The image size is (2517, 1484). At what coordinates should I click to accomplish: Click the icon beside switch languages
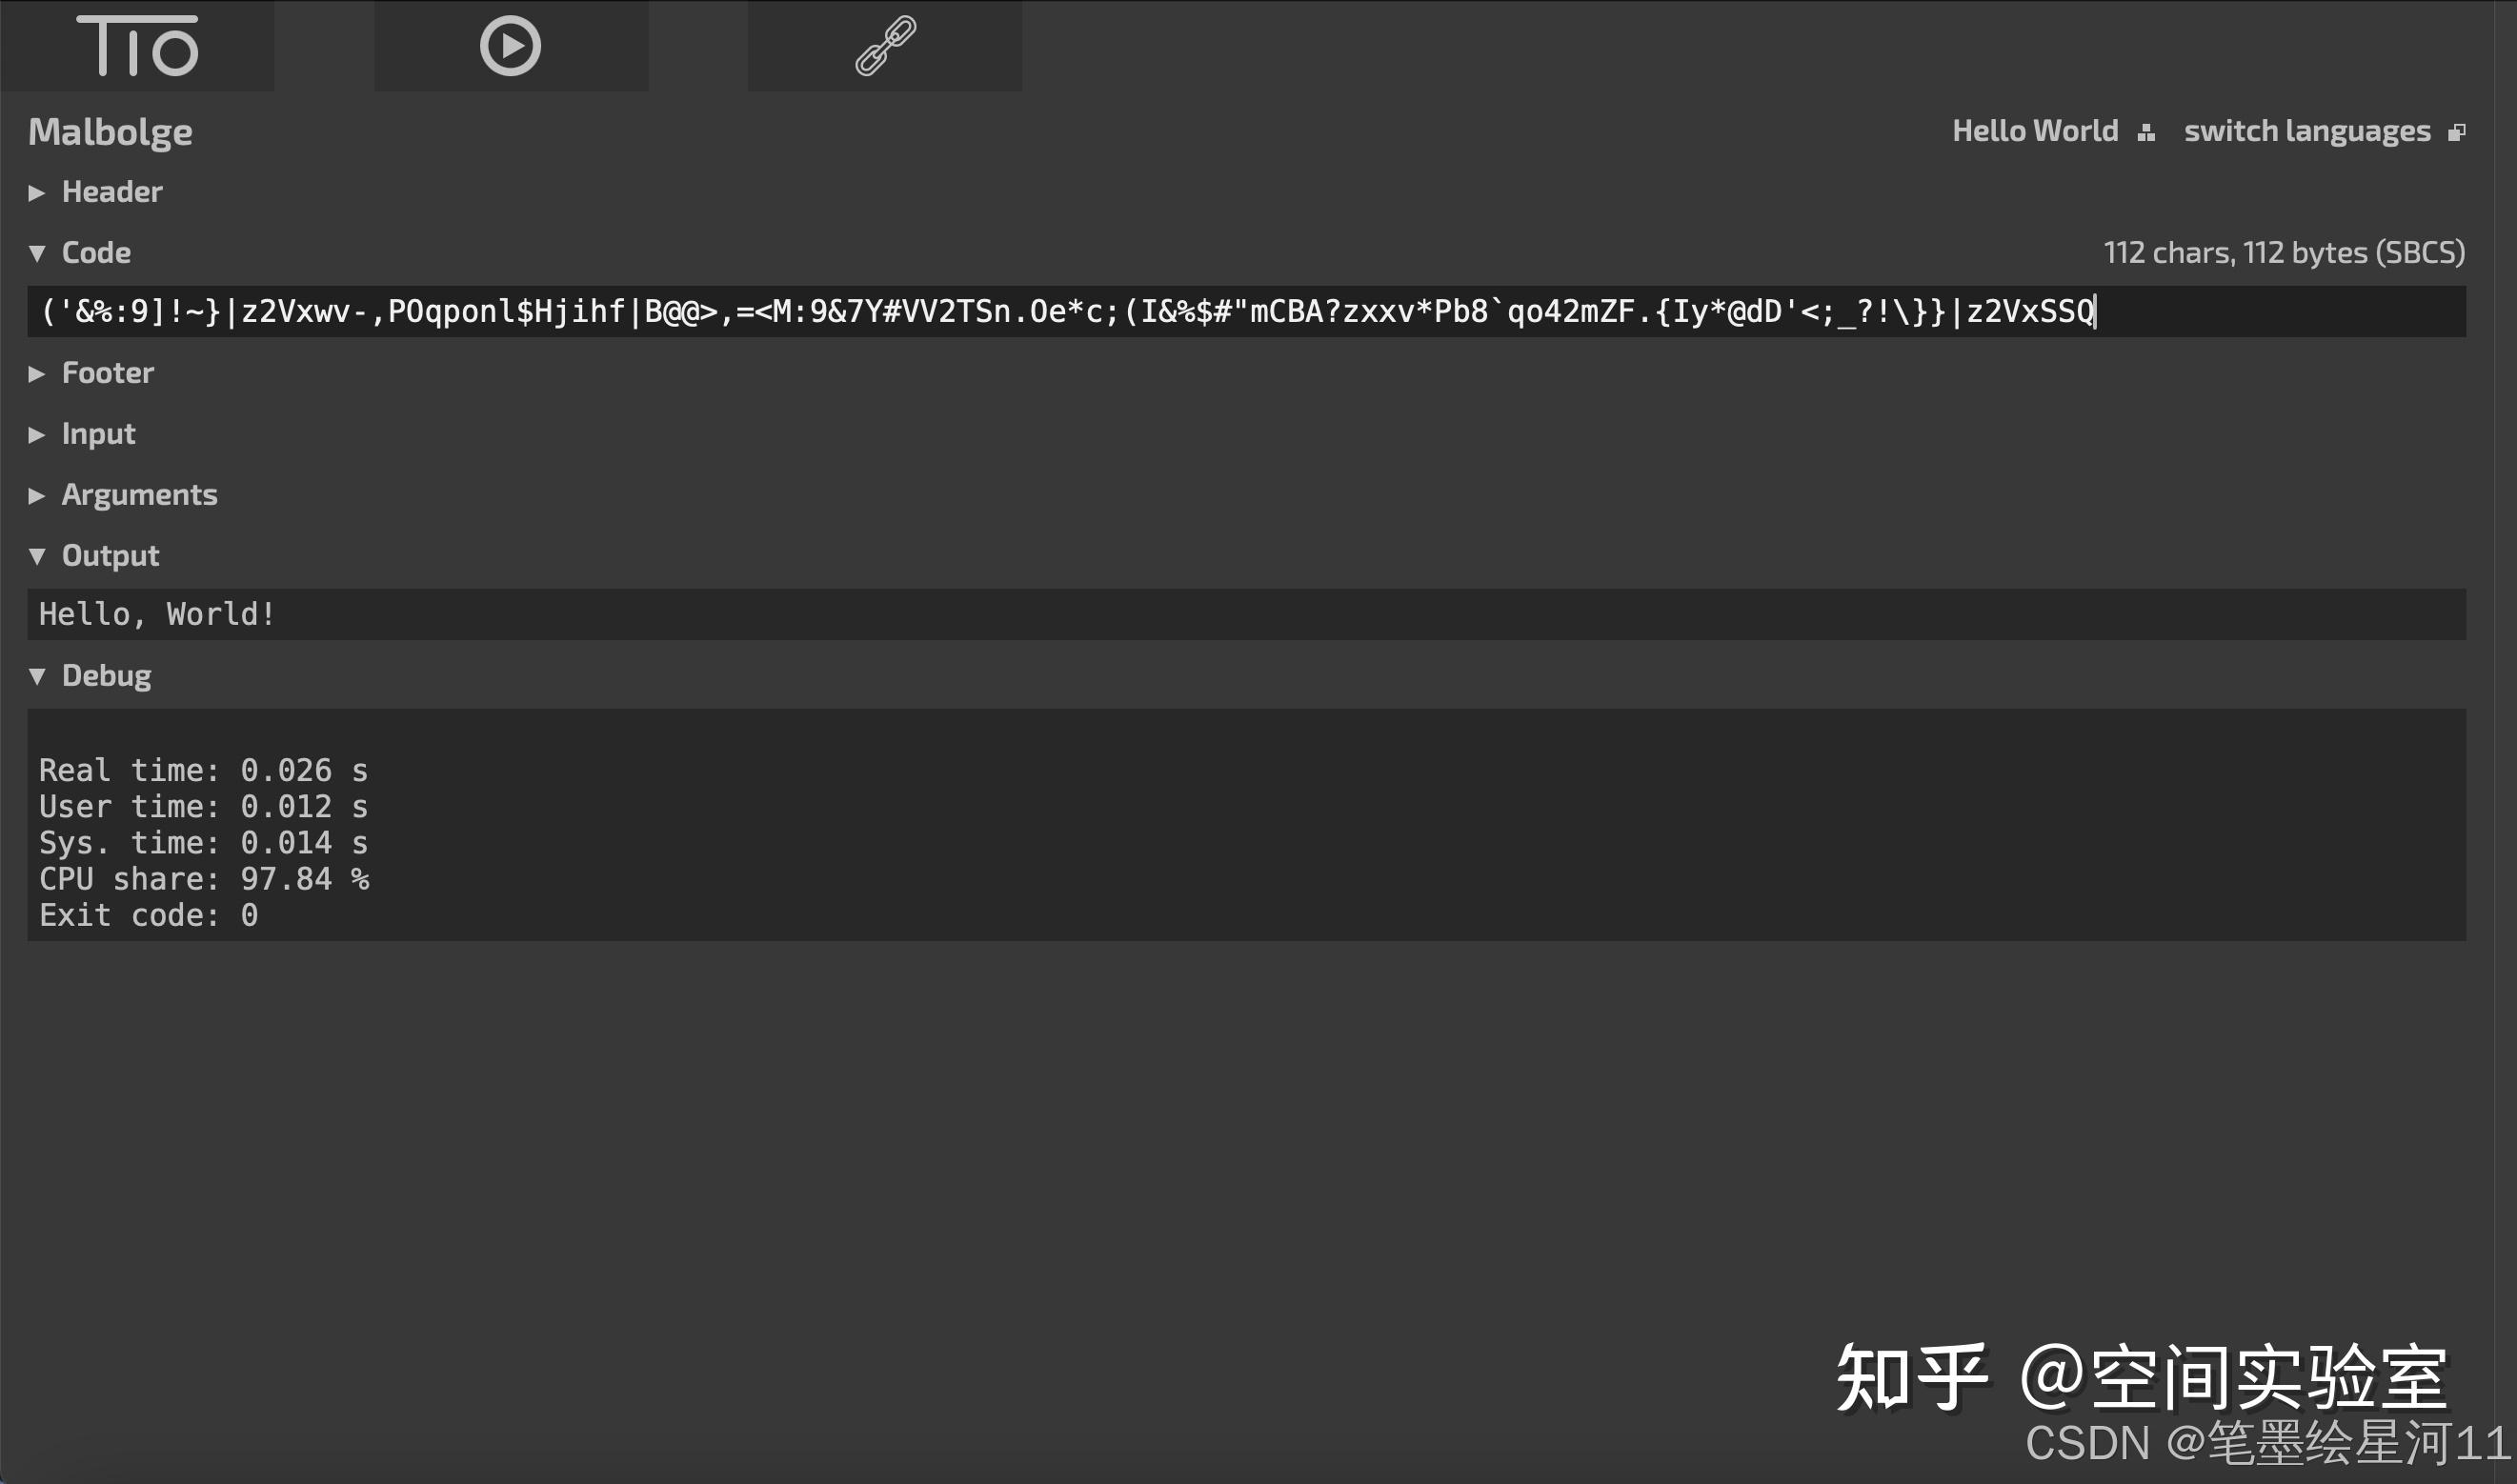click(x=2460, y=131)
